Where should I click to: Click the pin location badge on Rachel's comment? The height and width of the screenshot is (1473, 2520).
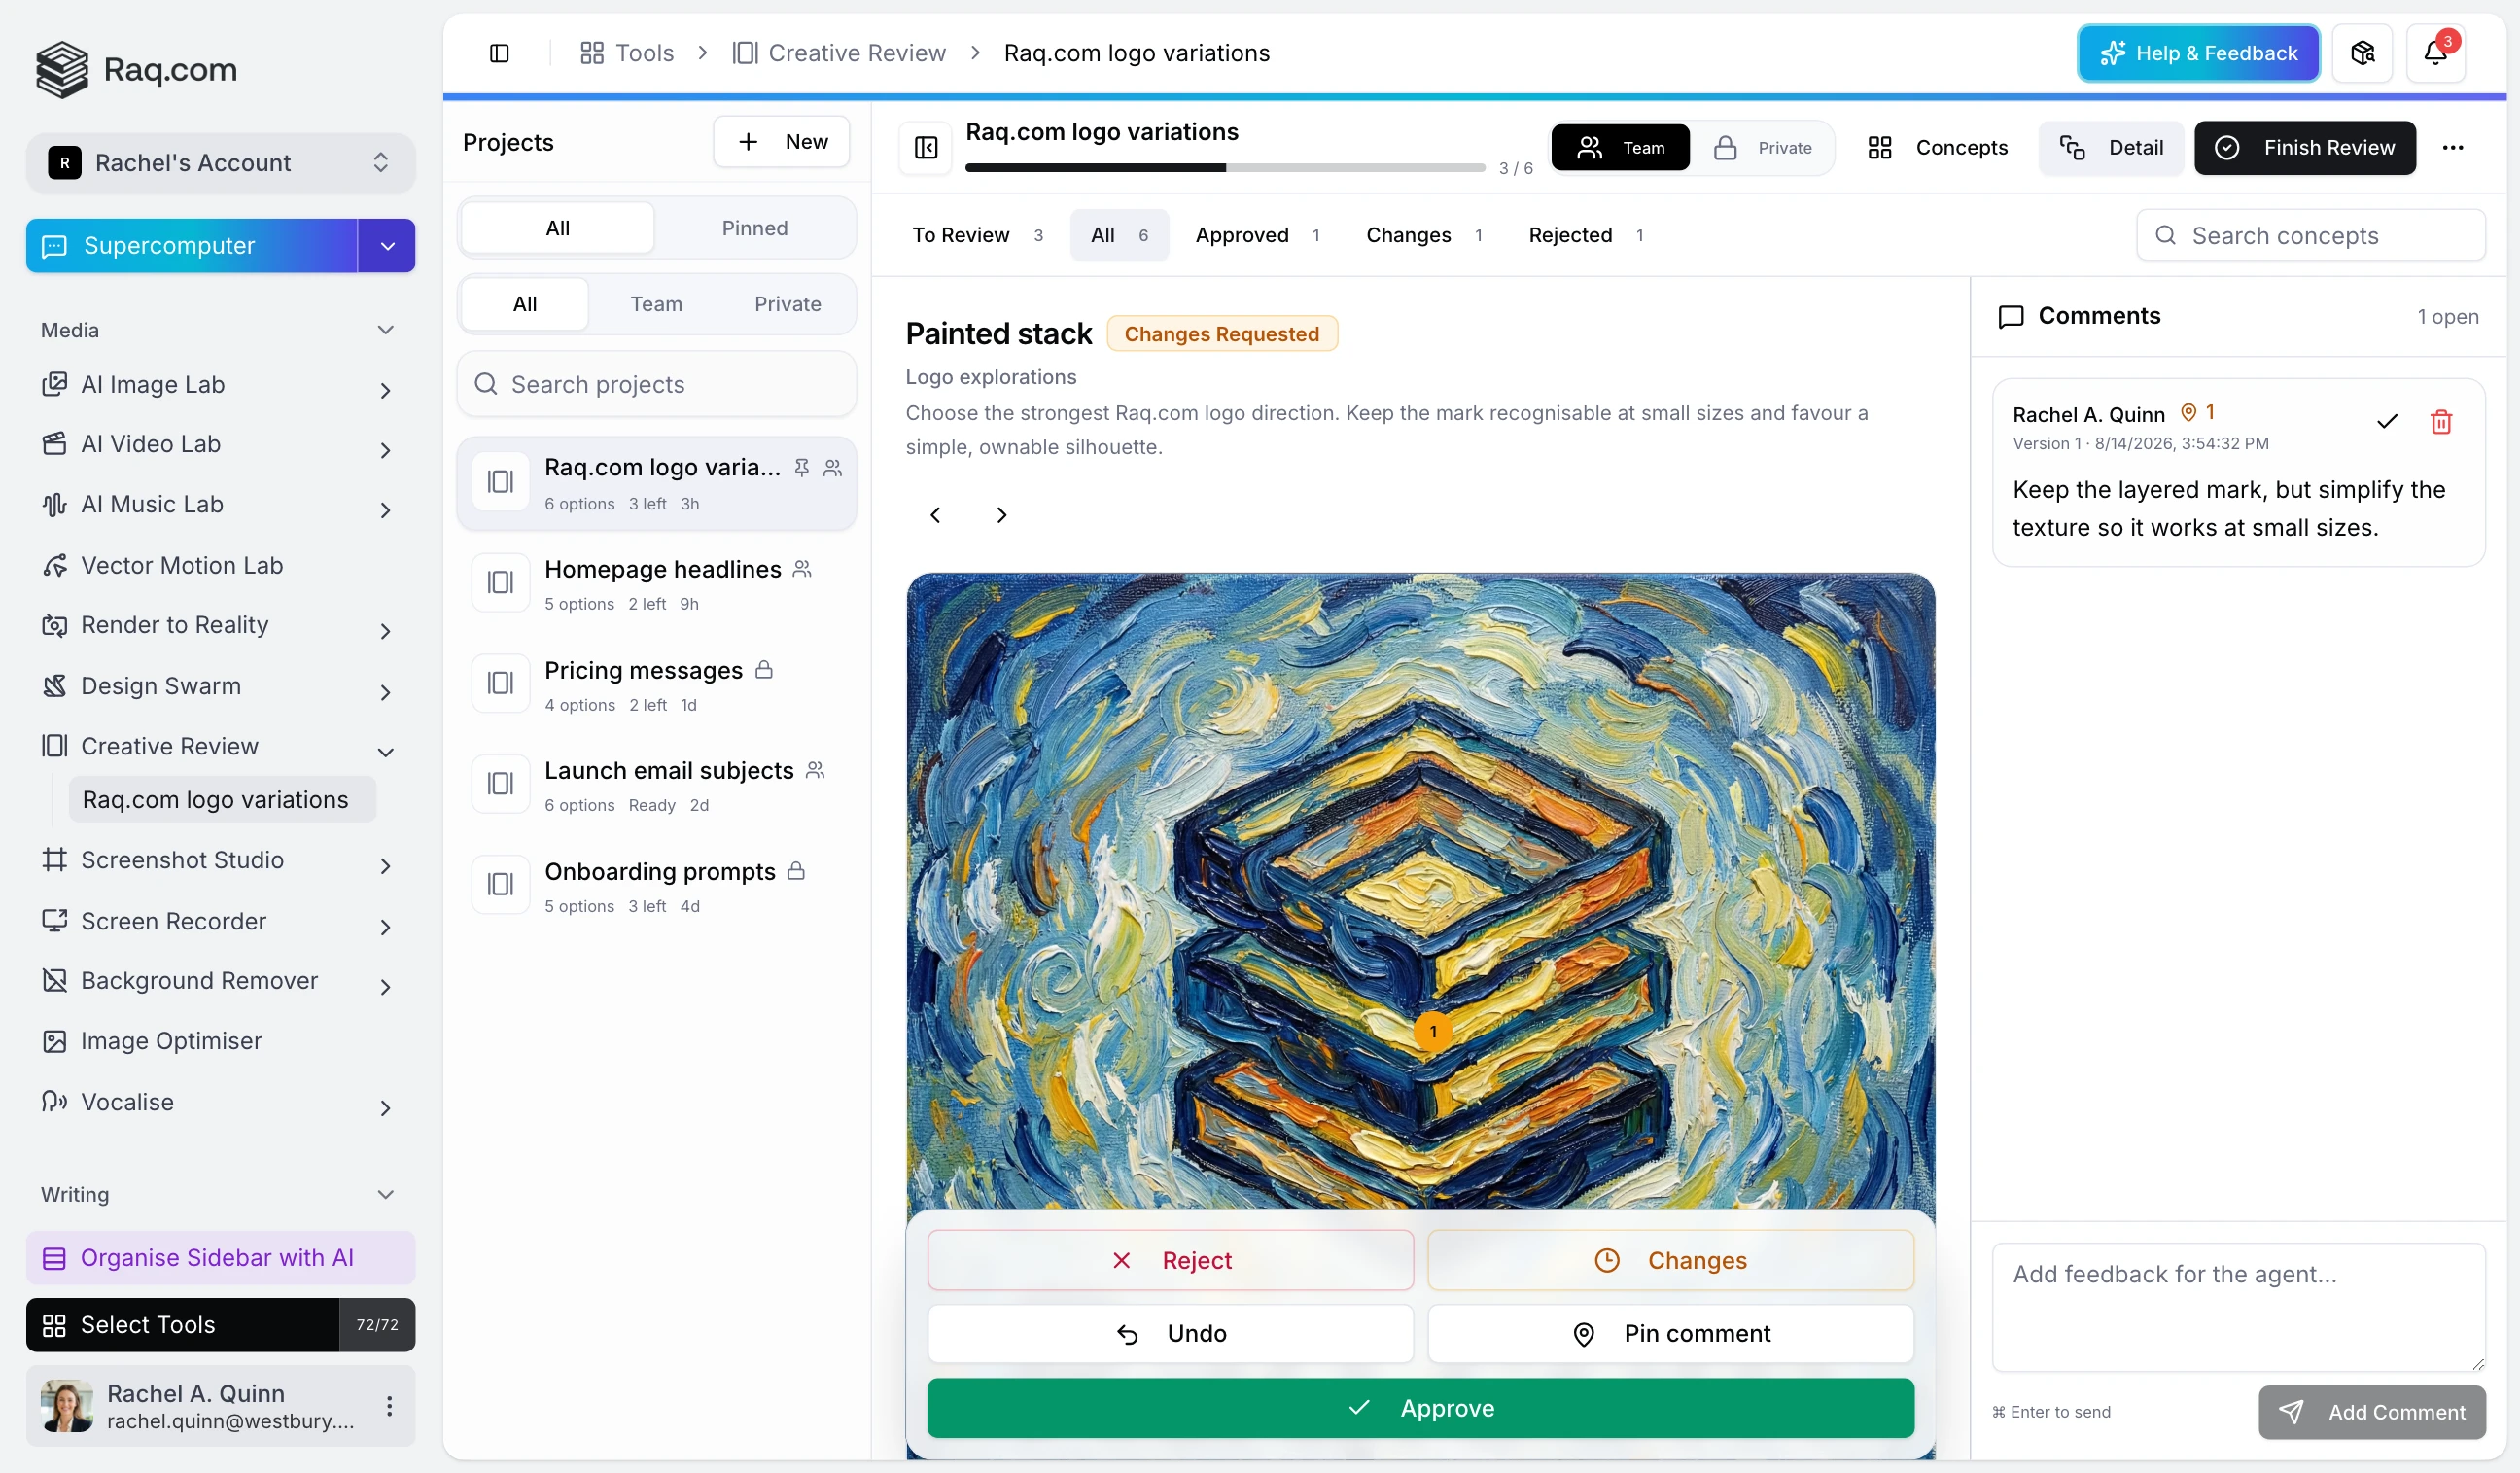[x=2198, y=413]
